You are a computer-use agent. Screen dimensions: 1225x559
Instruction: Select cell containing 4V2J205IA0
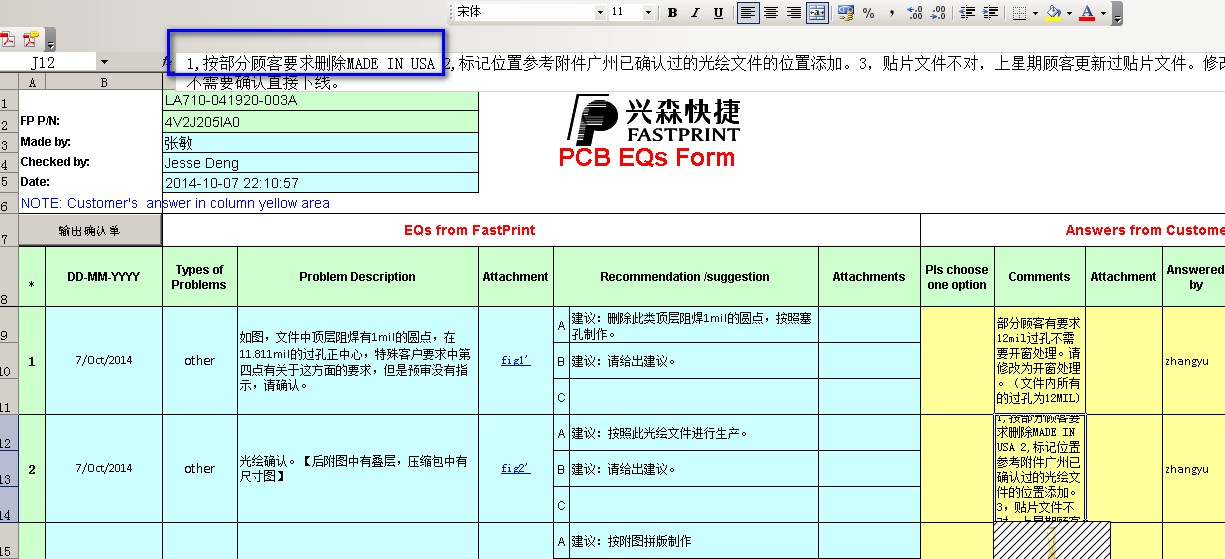320,122
